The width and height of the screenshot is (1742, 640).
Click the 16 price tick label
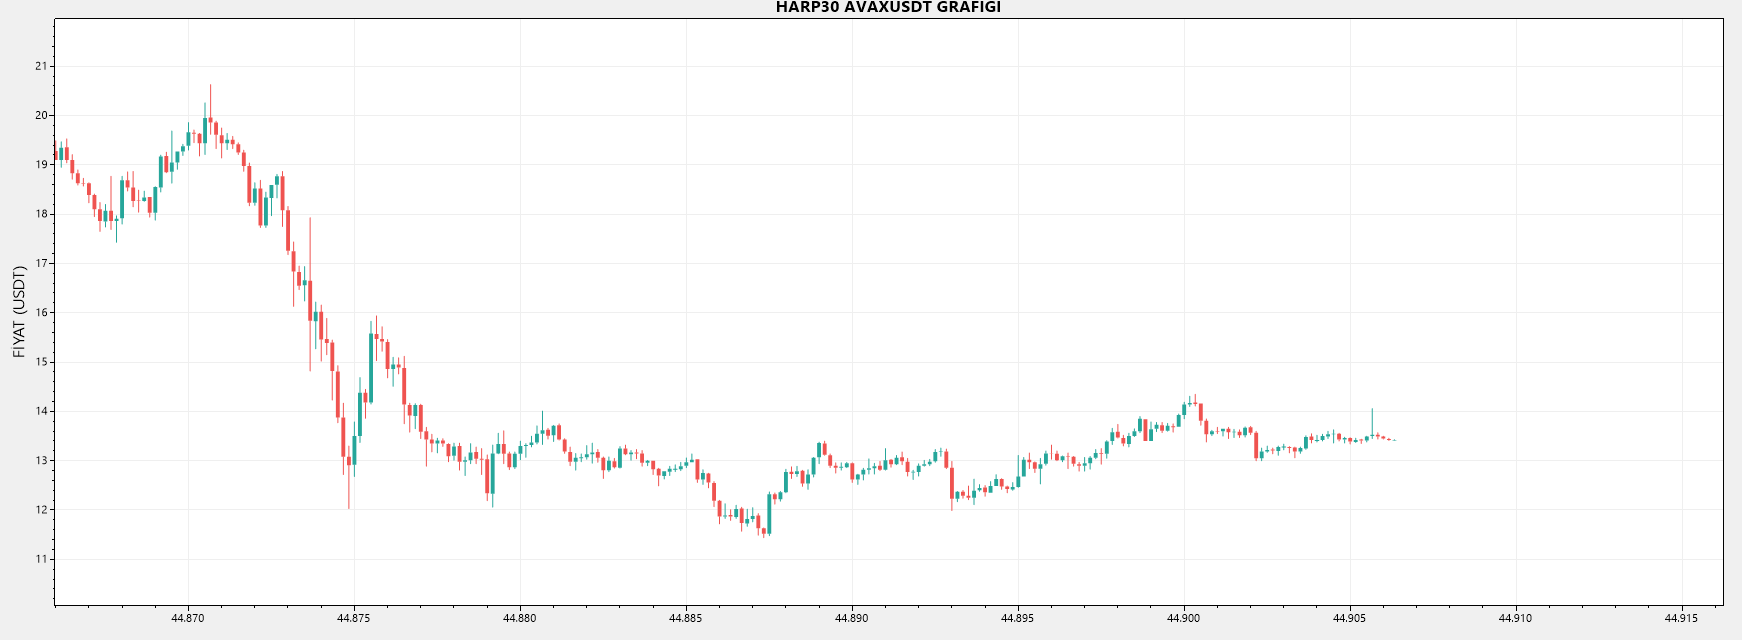(41, 312)
